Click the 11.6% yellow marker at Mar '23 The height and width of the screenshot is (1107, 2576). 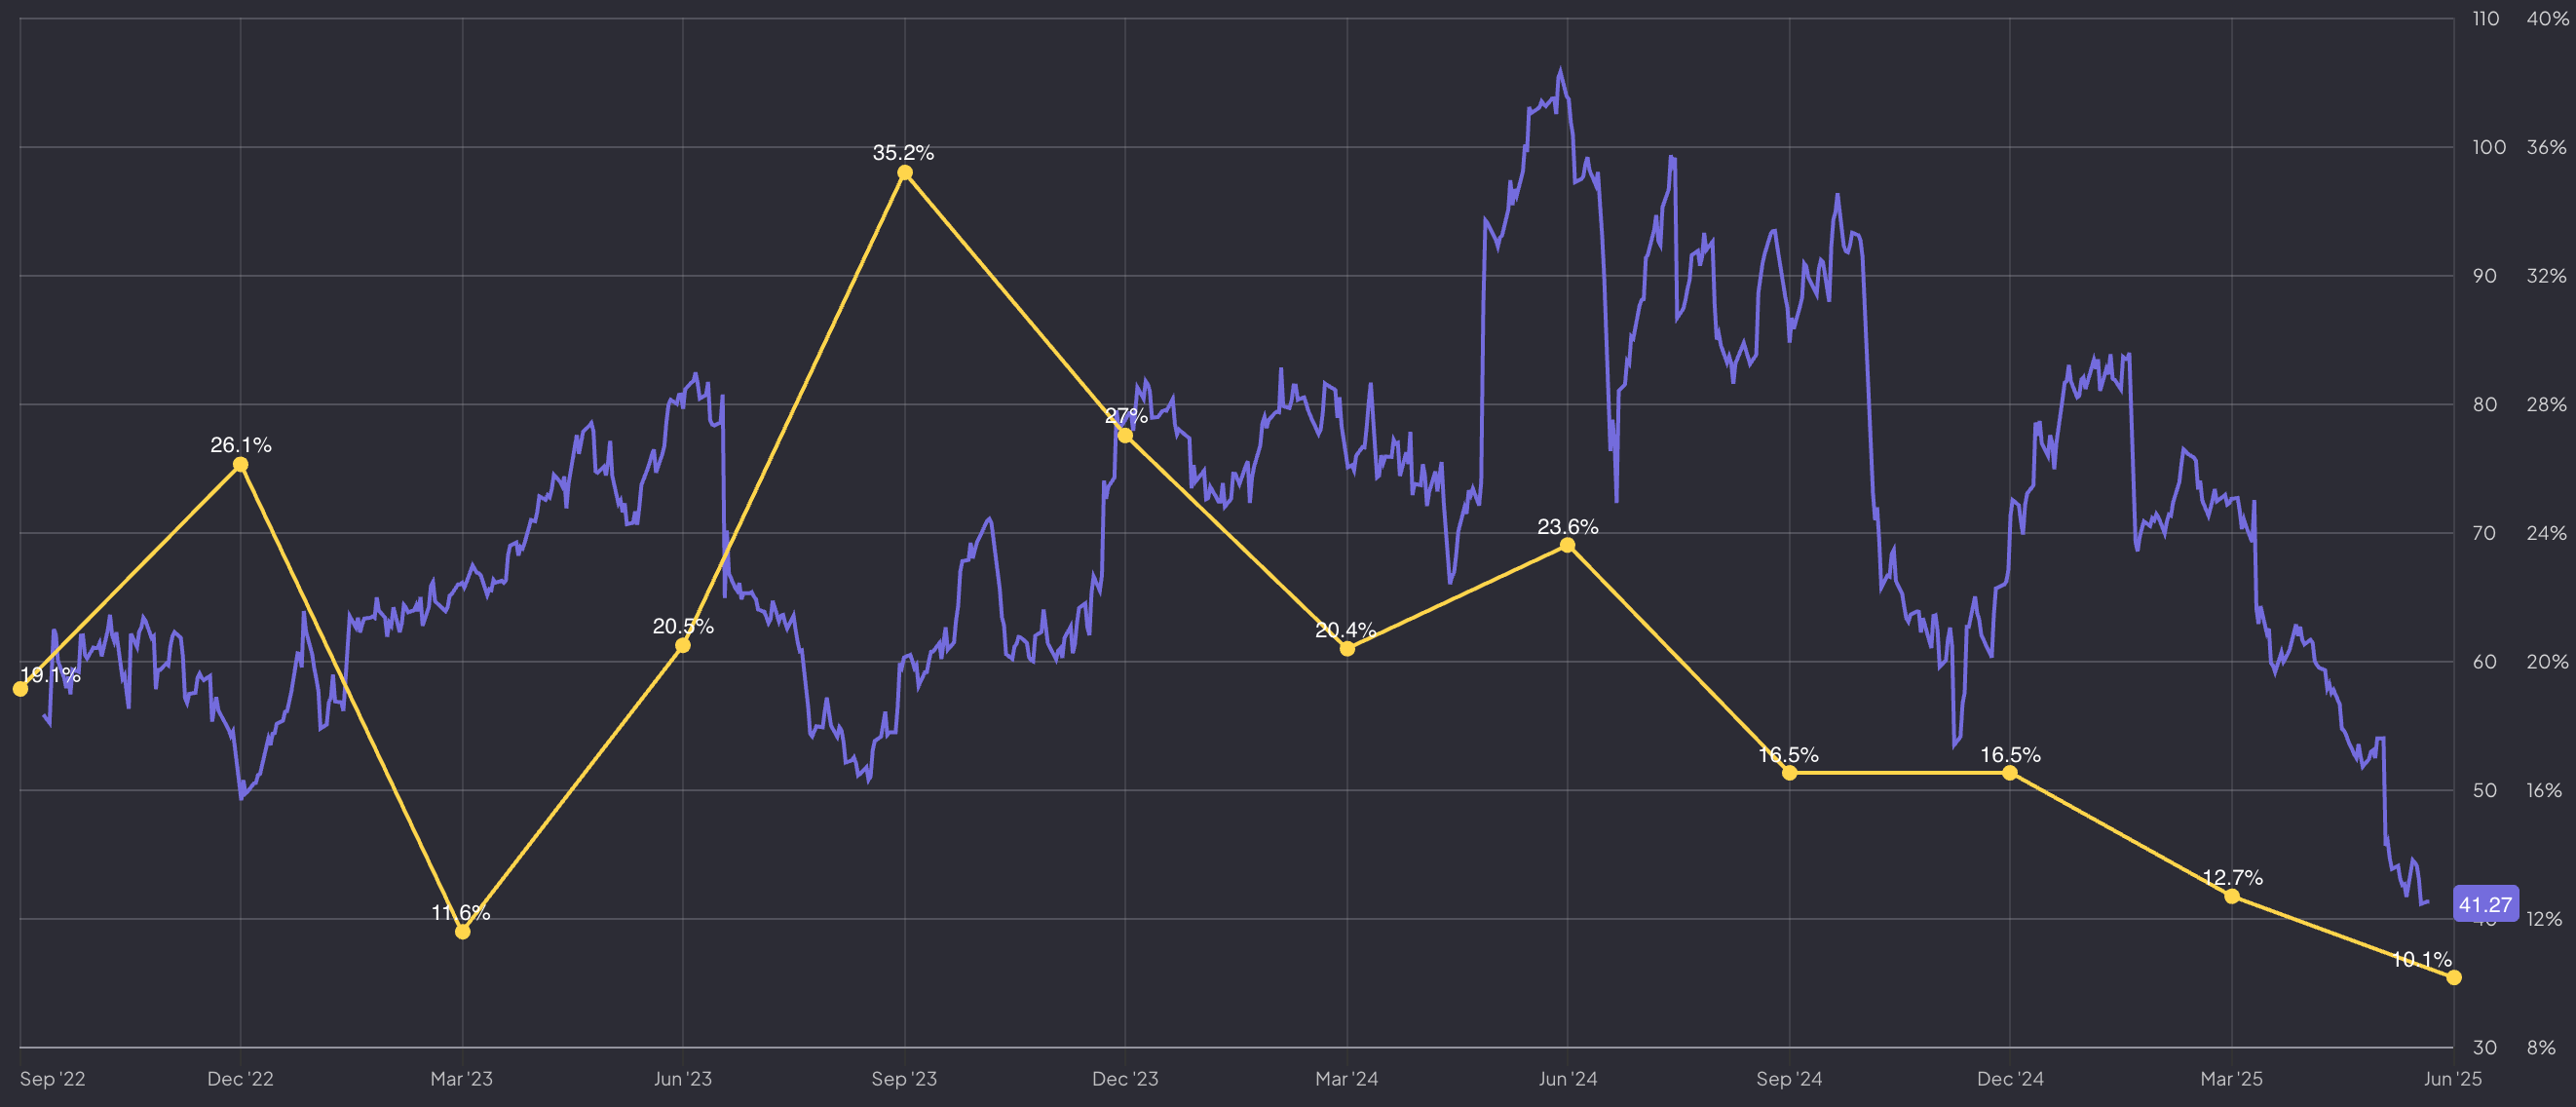tap(462, 931)
